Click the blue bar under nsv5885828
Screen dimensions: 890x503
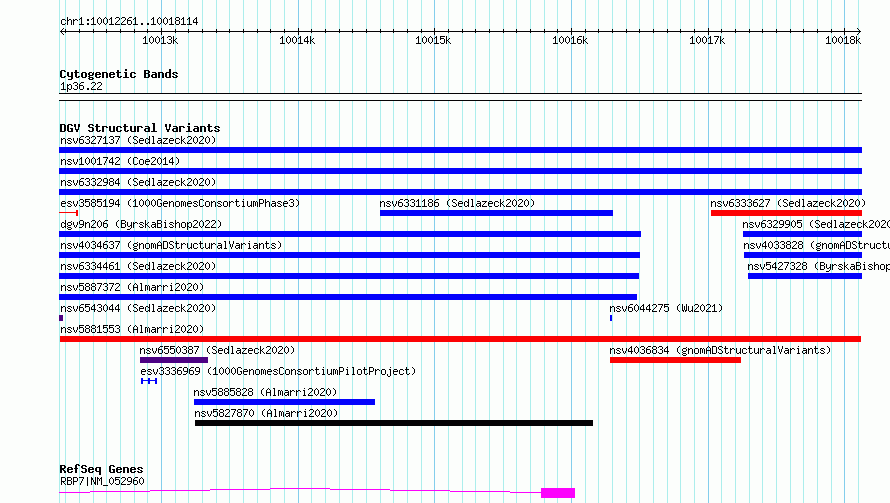click(x=284, y=402)
